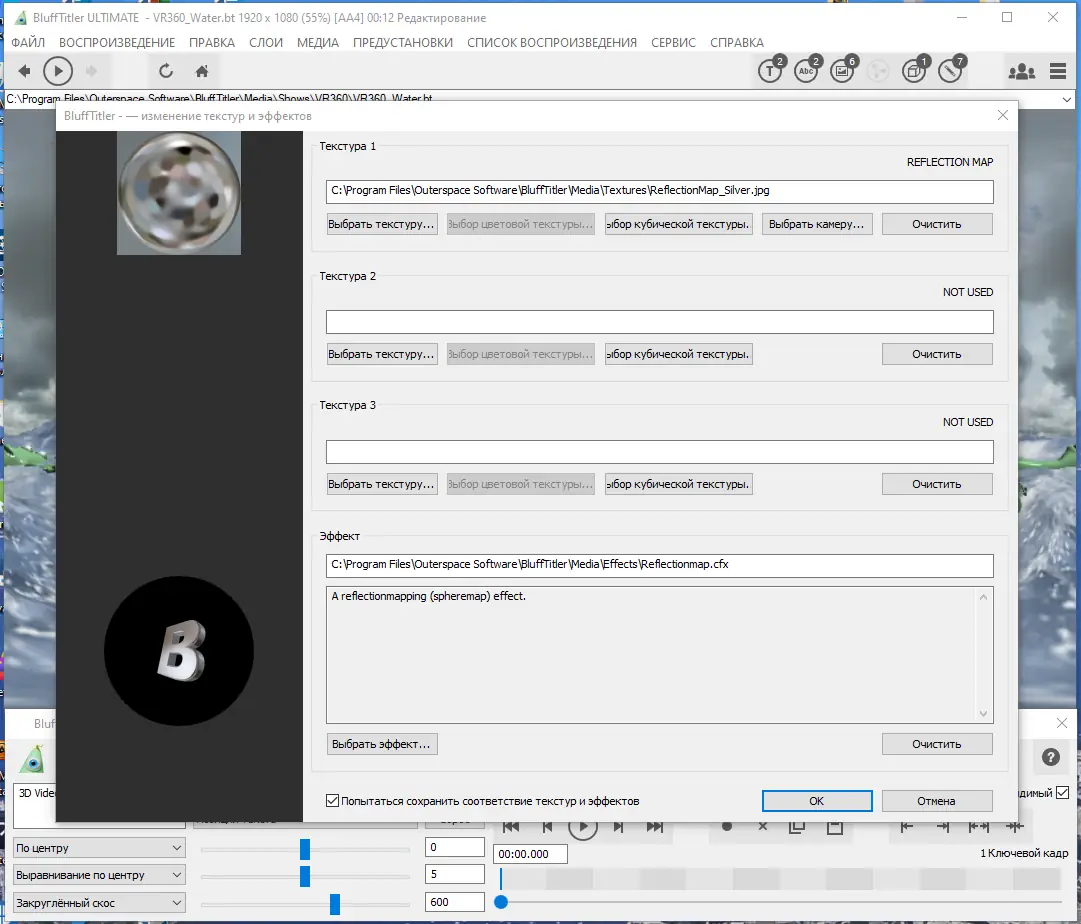Image resolution: width=1081 pixels, height=924 pixels.
Task: Open the СПИСОК ВОСПРОИЗВЕДЕНИЯ menu
Action: [552, 43]
